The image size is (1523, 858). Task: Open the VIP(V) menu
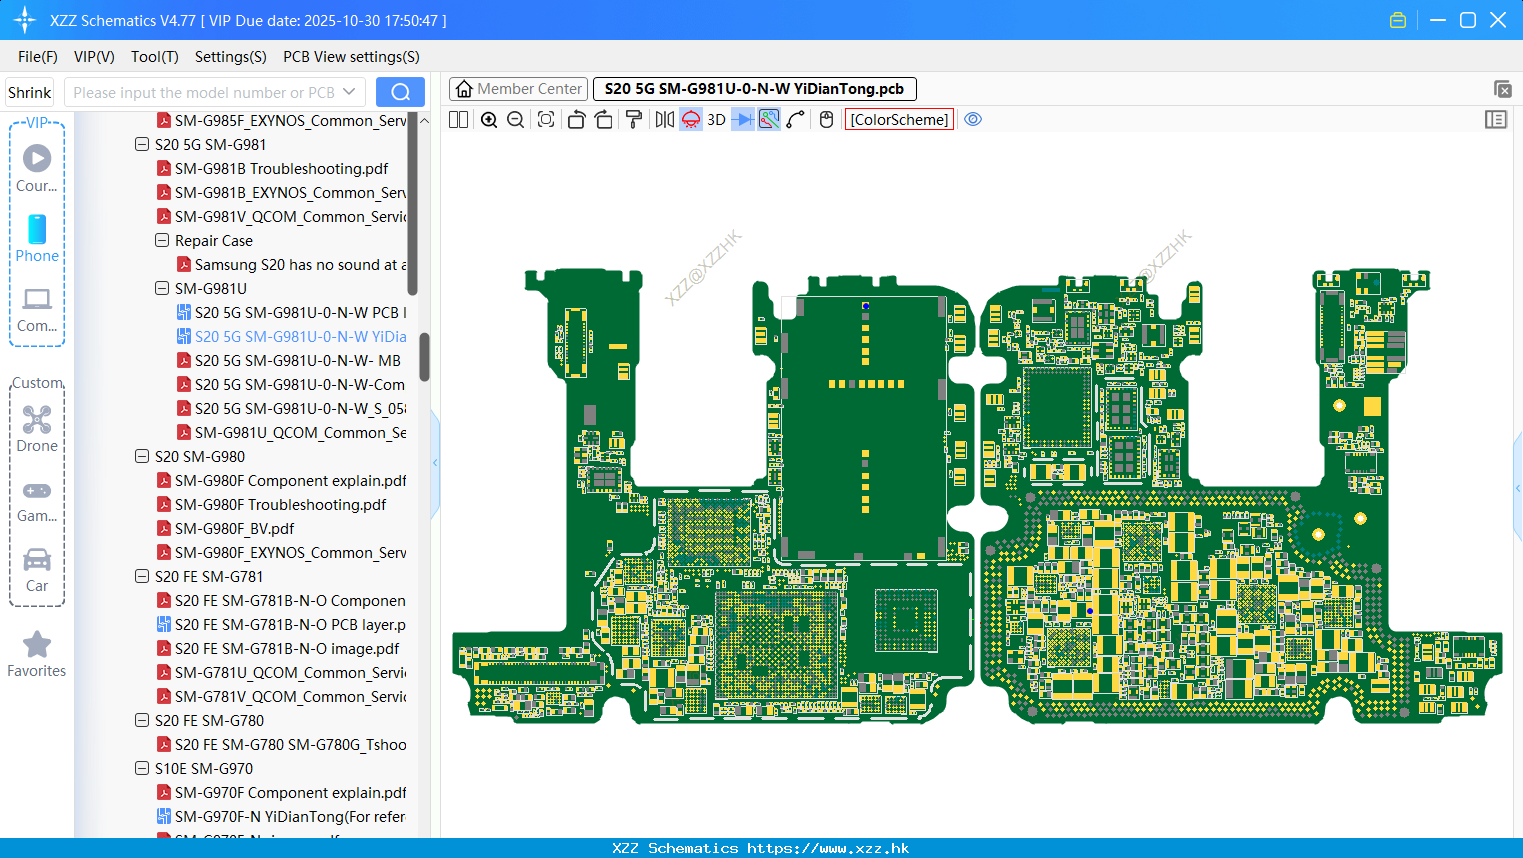[x=94, y=57]
